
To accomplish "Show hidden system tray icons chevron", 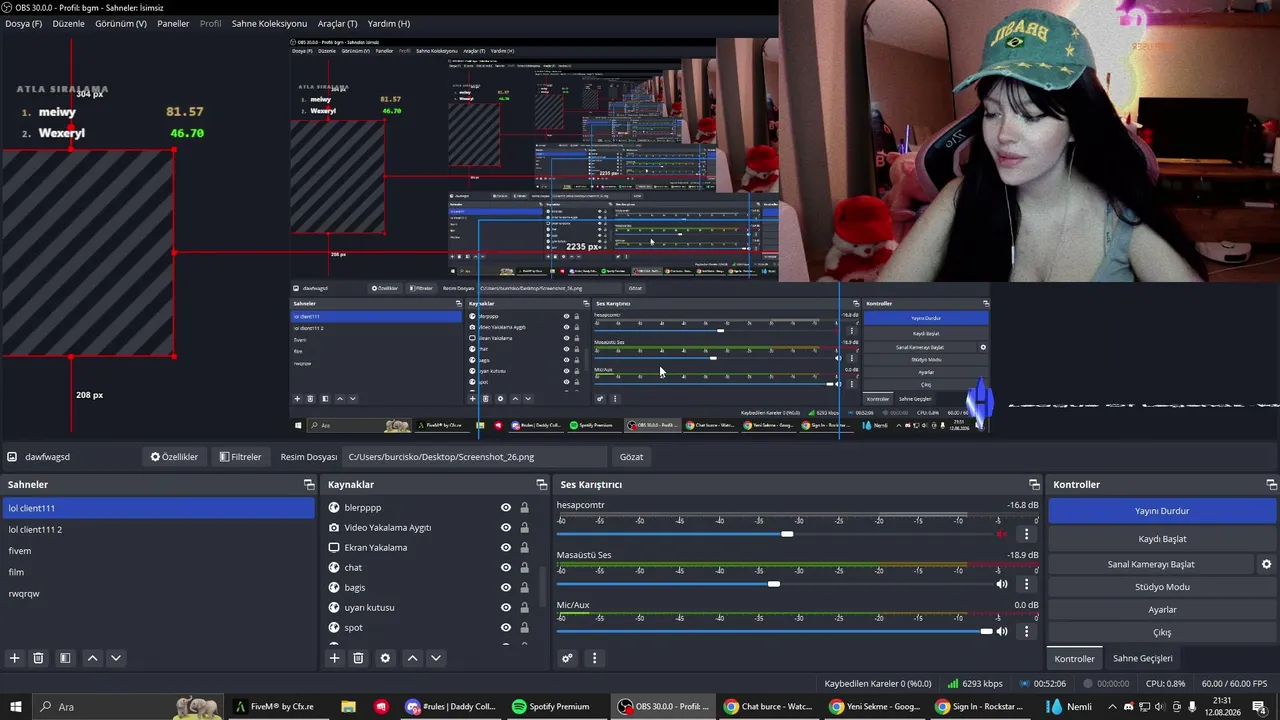I will point(1111,707).
